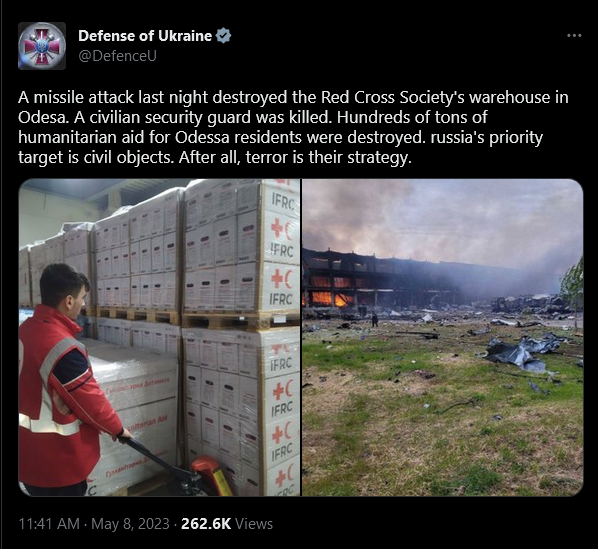Click the word Odesa in tweet text

(x=42, y=117)
